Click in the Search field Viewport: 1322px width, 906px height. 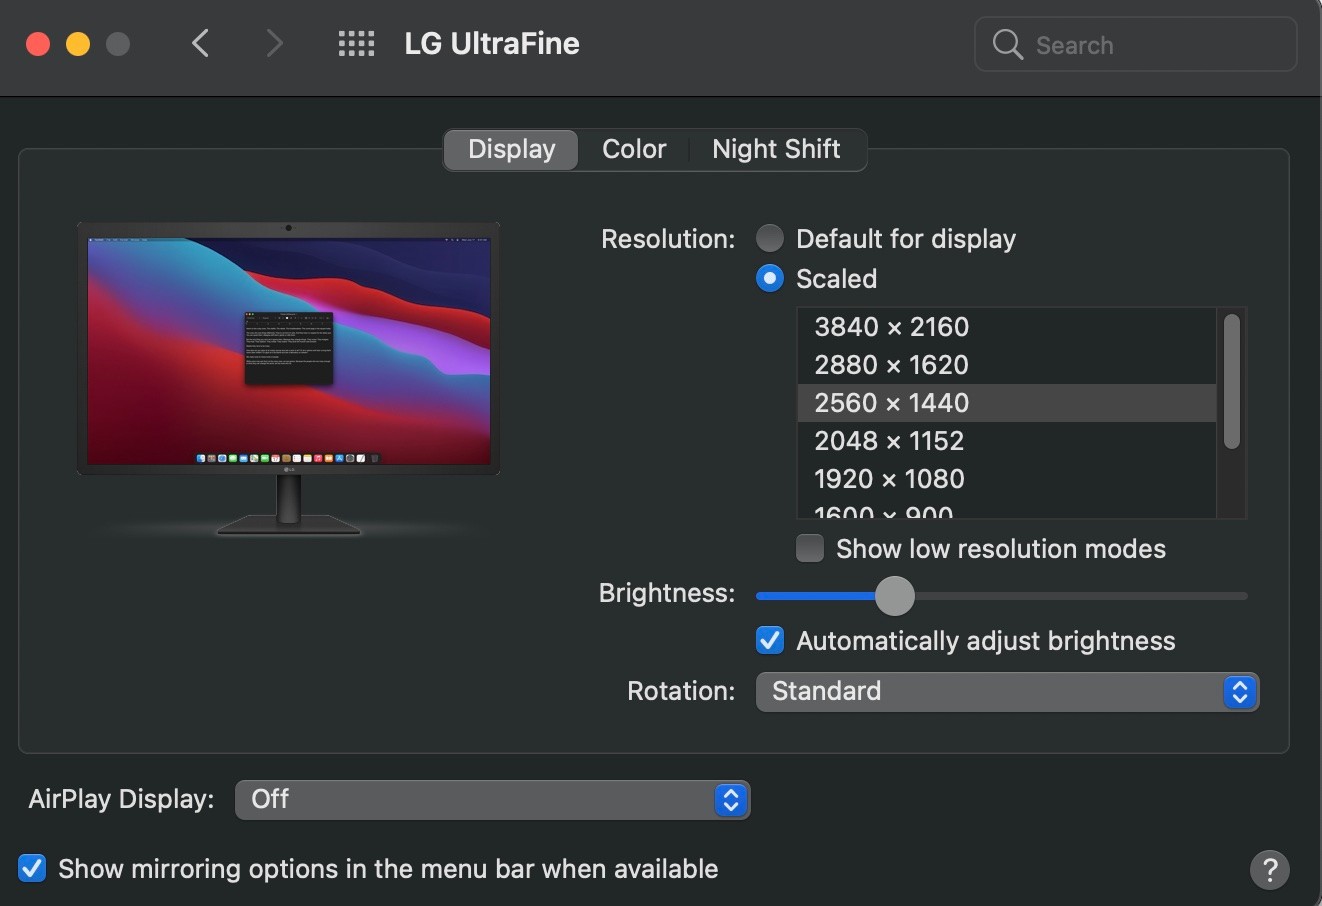(x=1135, y=45)
